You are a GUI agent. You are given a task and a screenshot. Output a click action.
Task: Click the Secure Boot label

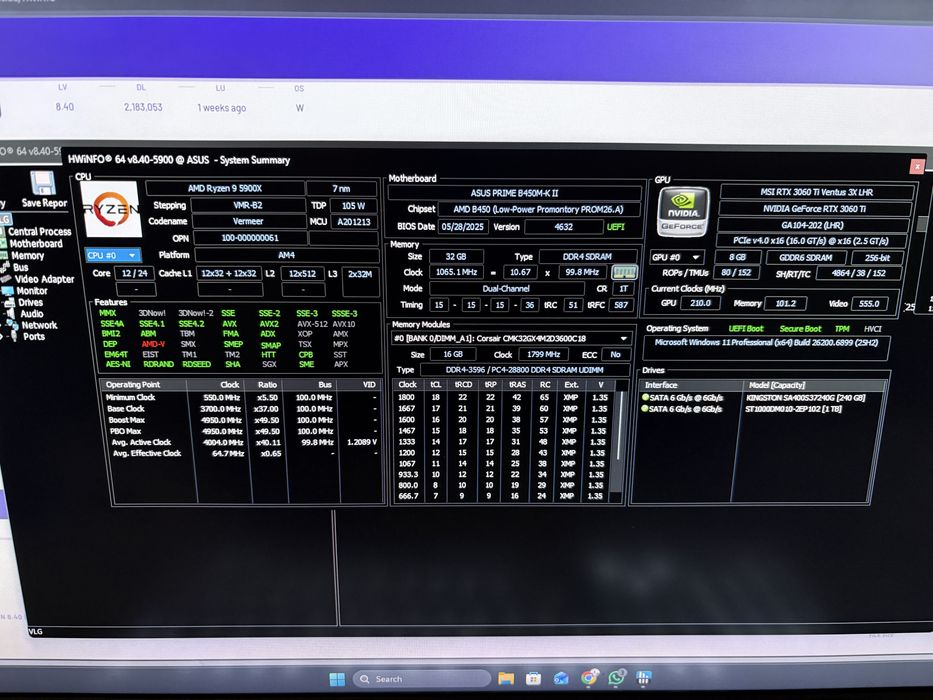[800, 329]
